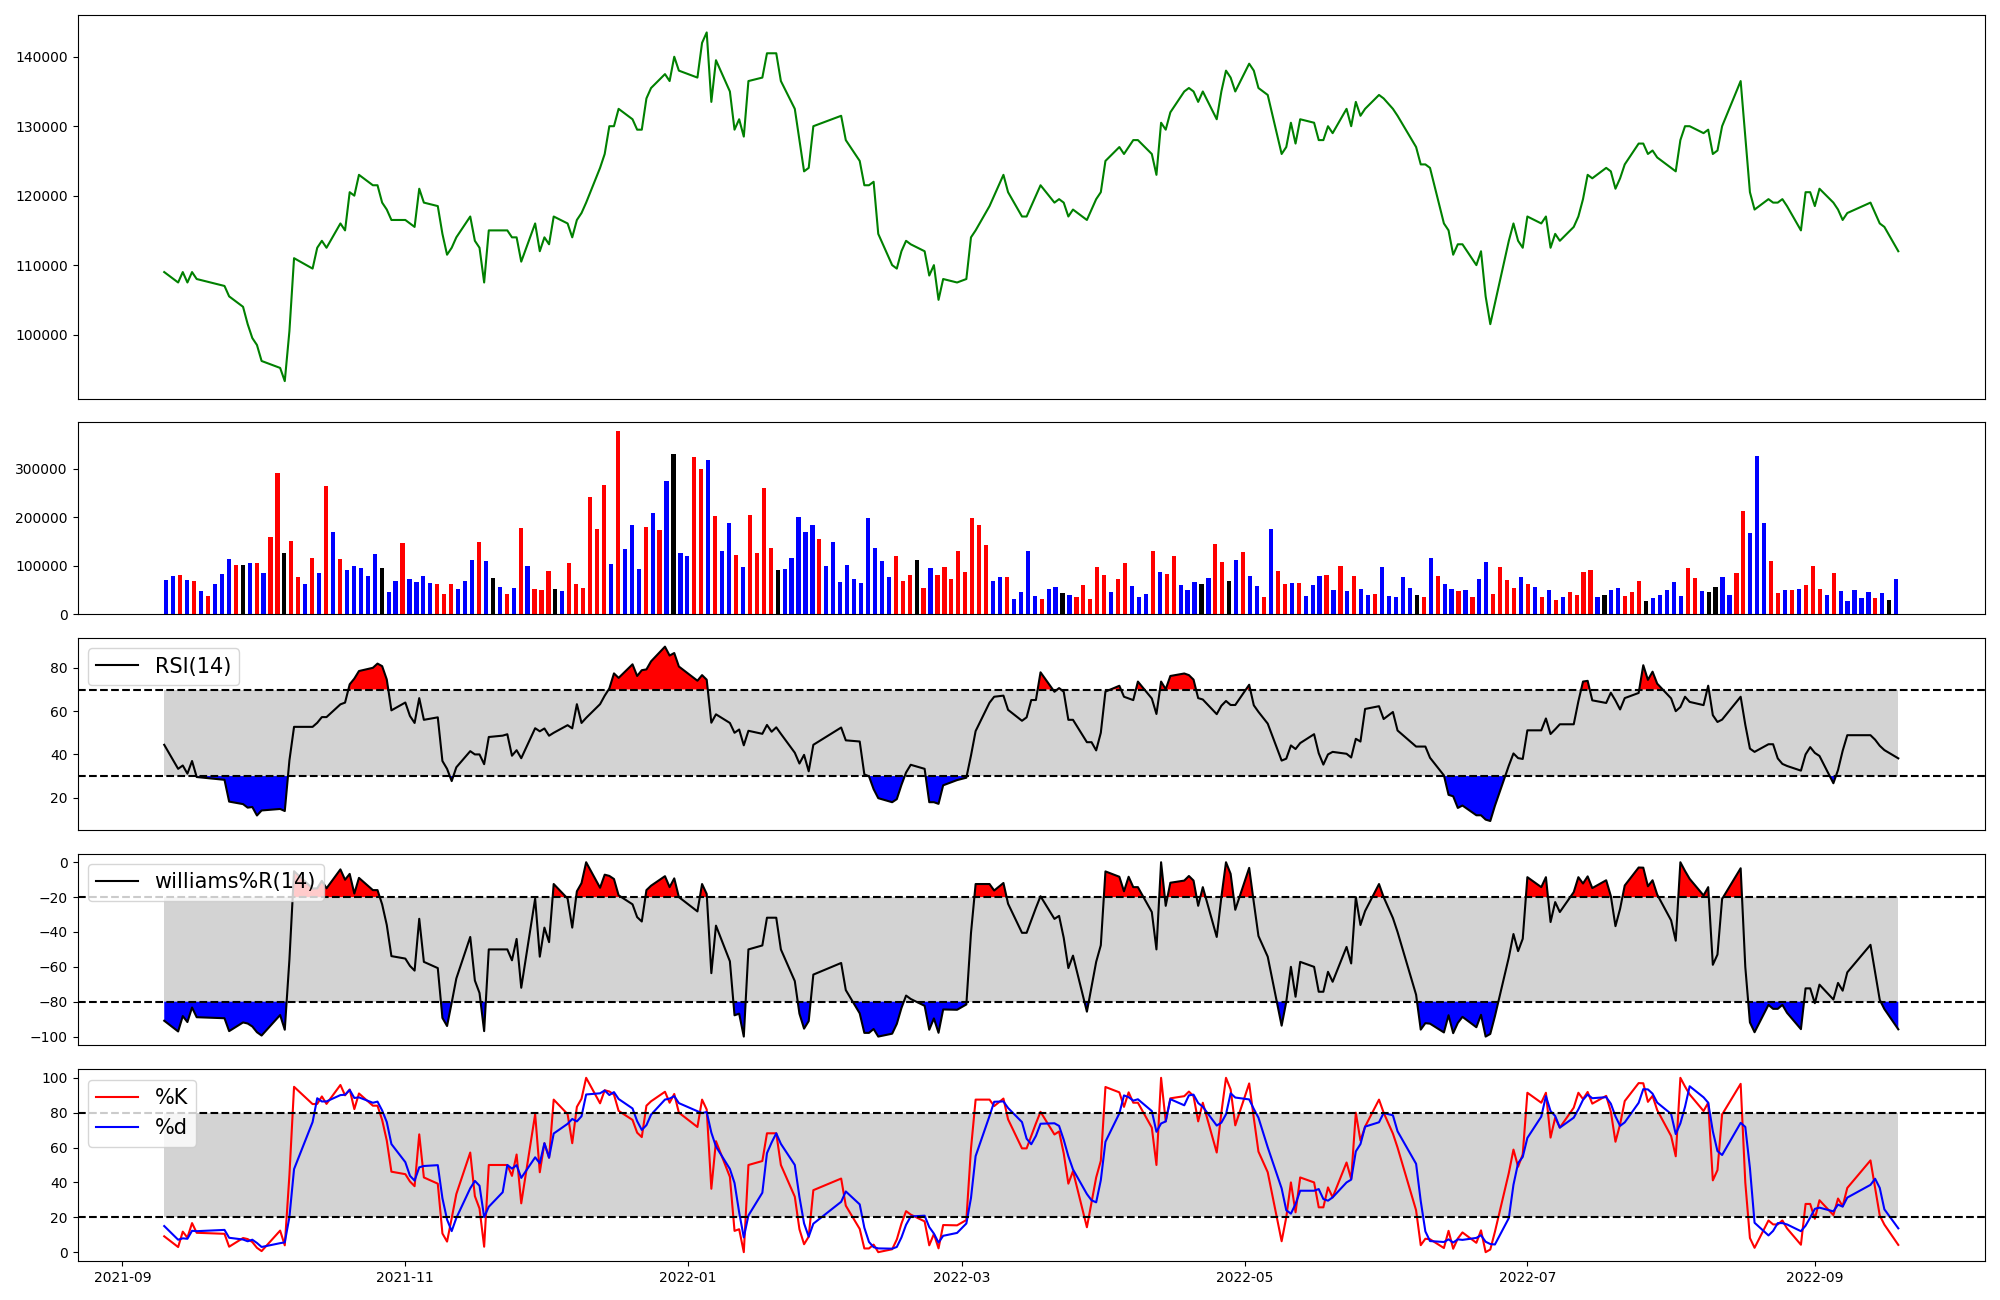Click the RSI(14) legend entry

tap(192, 666)
